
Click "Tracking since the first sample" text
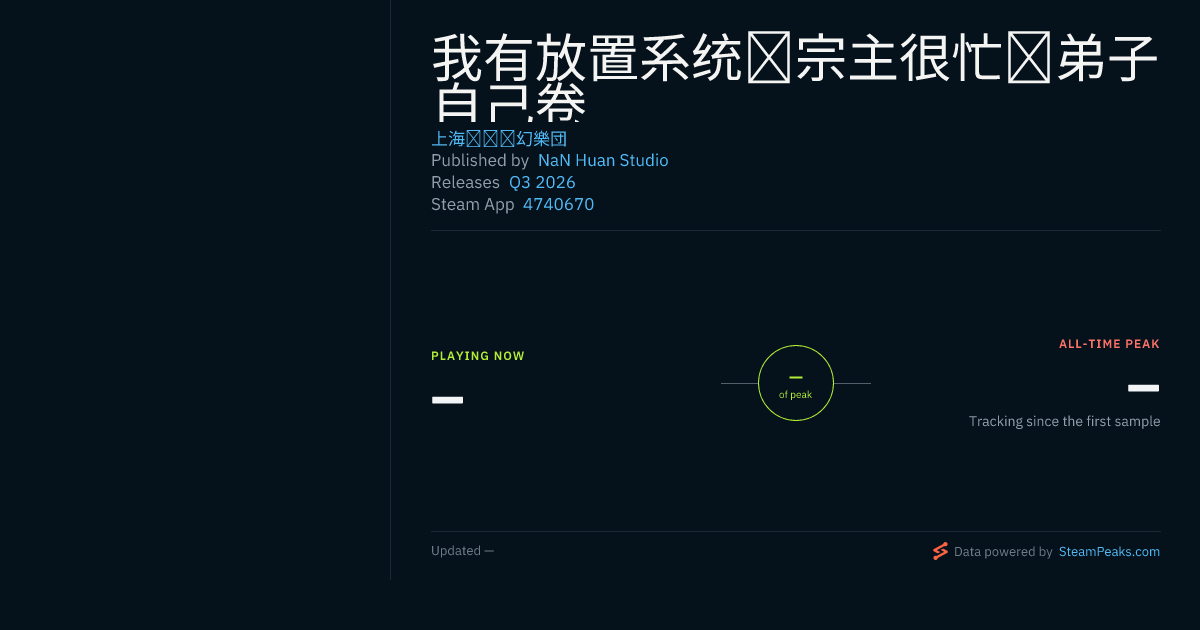click(1064, 422)
